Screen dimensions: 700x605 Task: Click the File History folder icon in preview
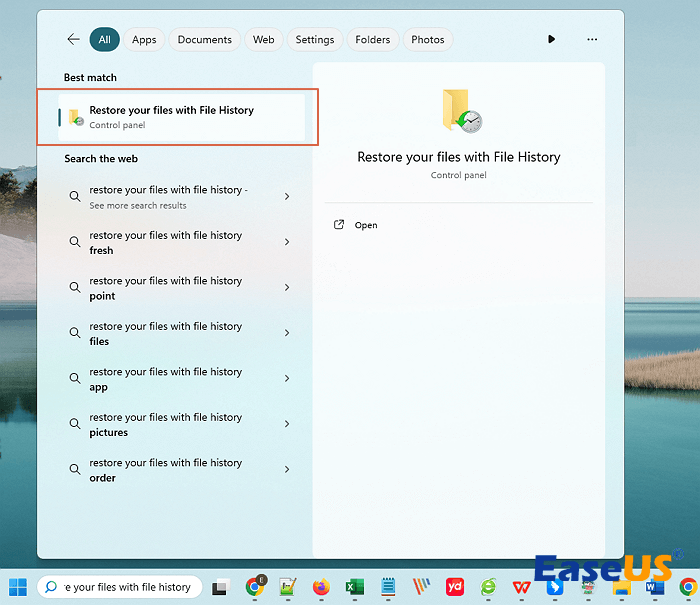pos(461,112)
